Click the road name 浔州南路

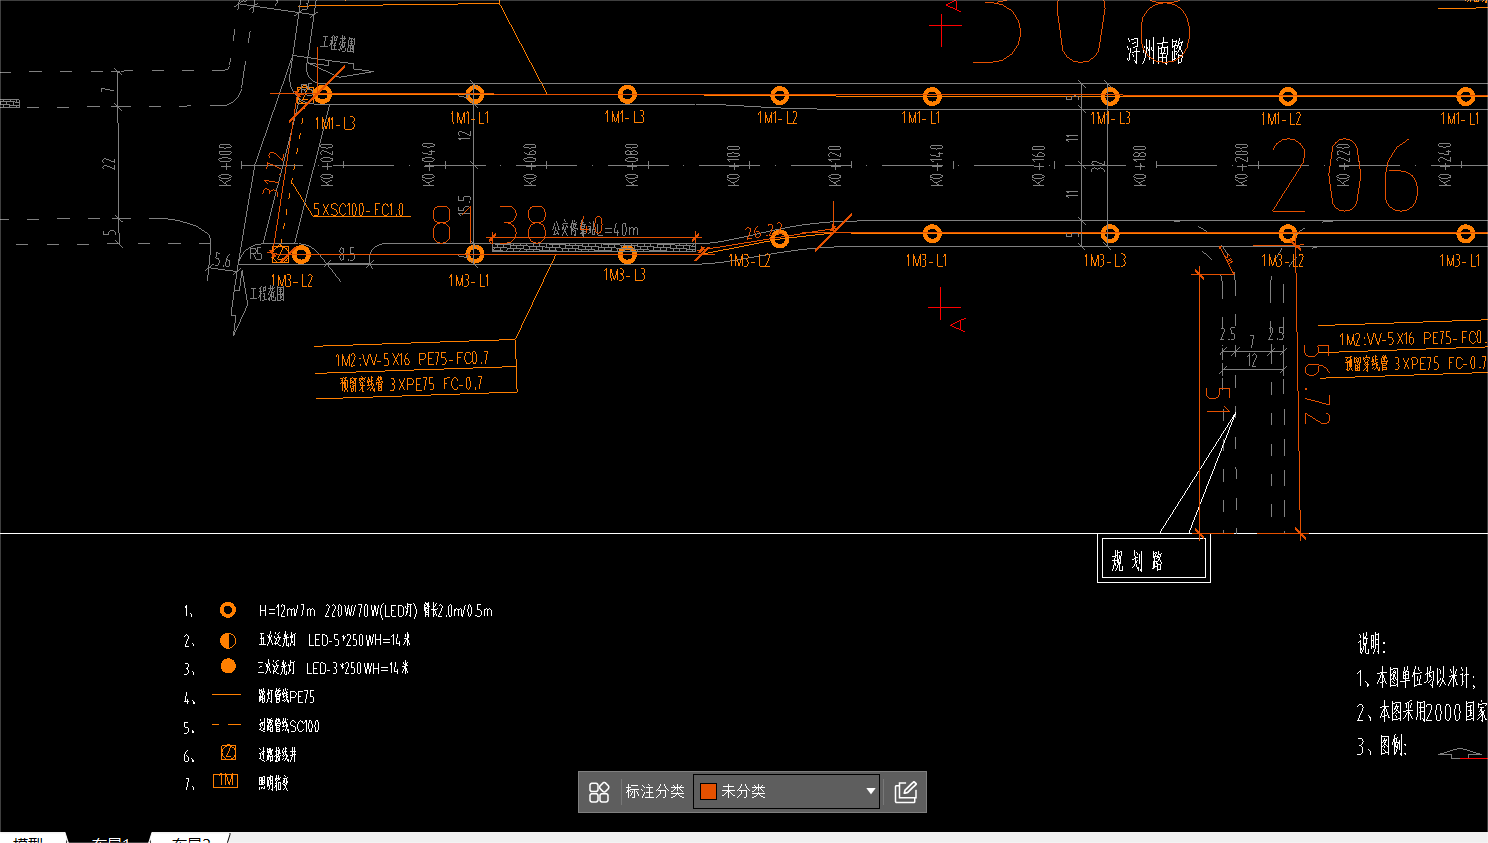click(1155, 50)
